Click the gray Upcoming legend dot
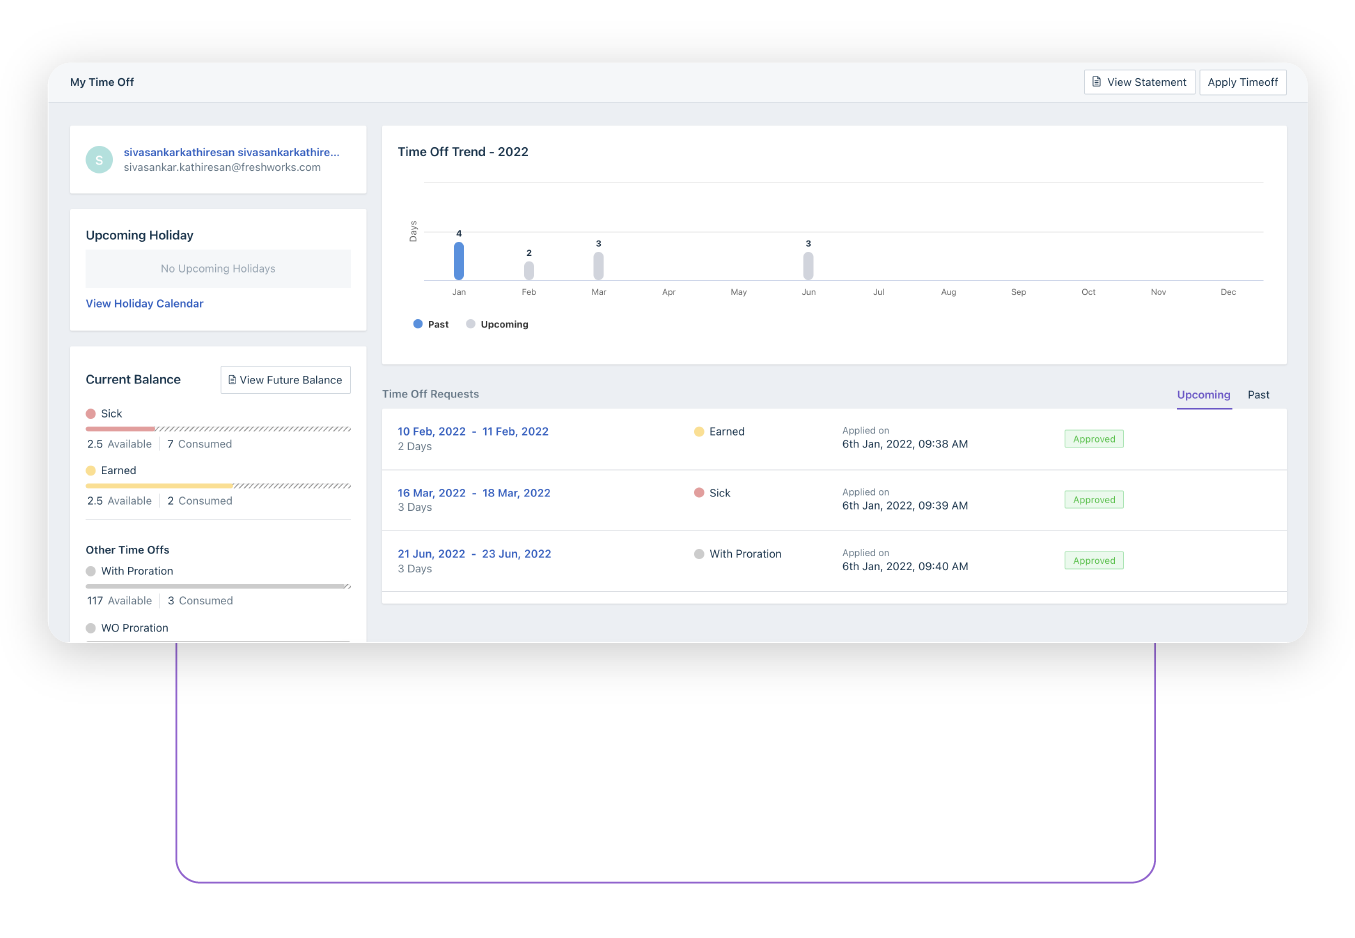 point(471,324)
